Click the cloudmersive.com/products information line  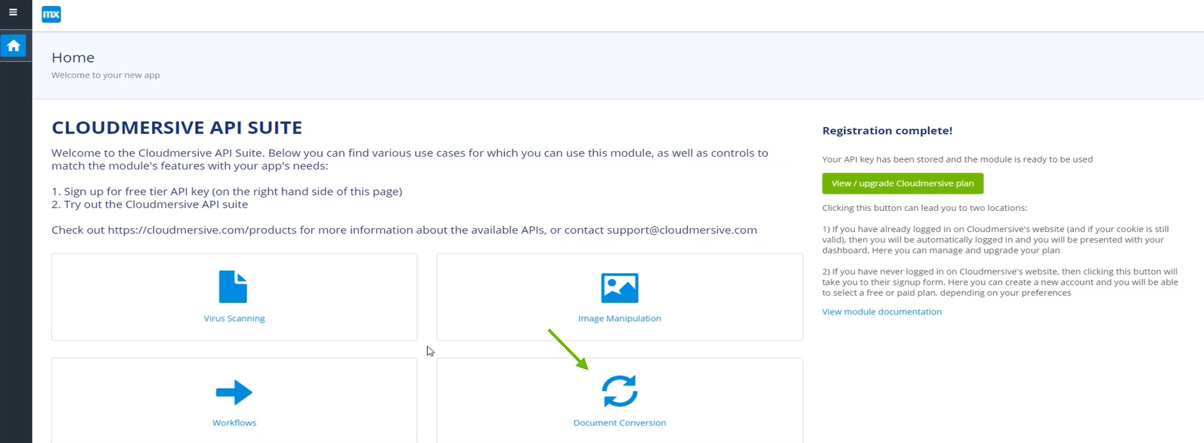404,230
